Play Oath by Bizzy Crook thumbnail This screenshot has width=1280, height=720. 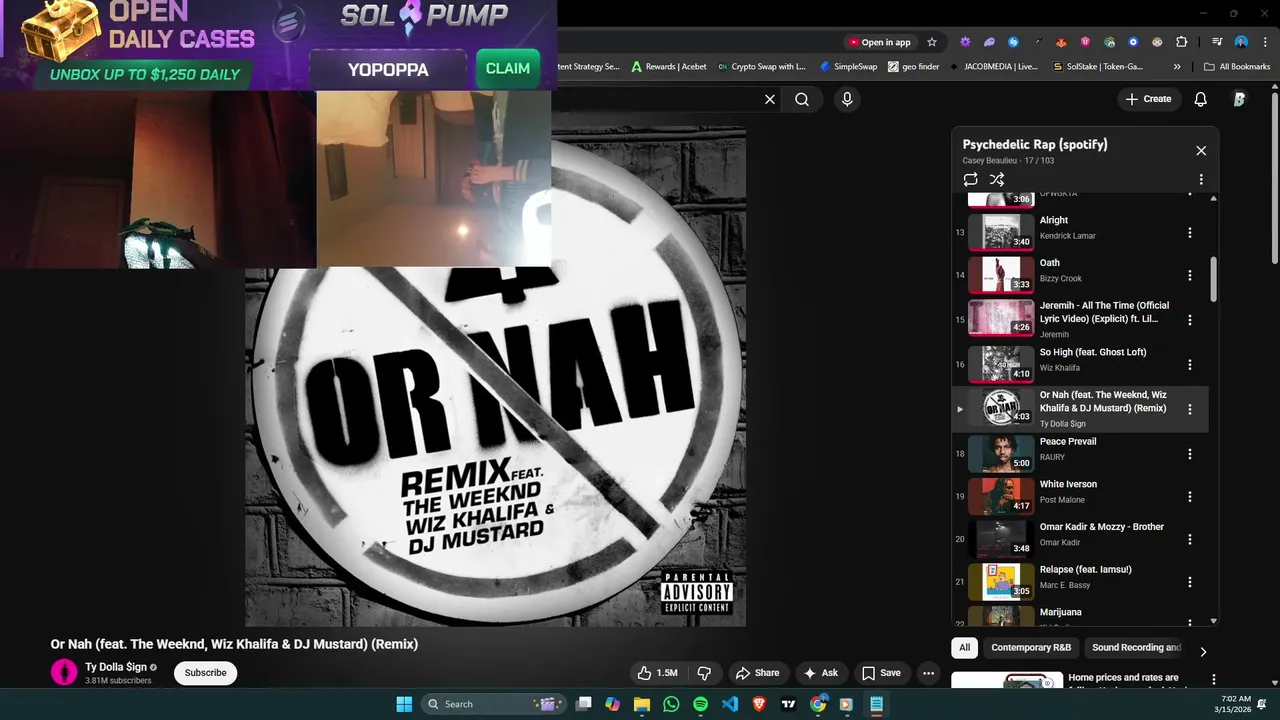(1001, 274)
